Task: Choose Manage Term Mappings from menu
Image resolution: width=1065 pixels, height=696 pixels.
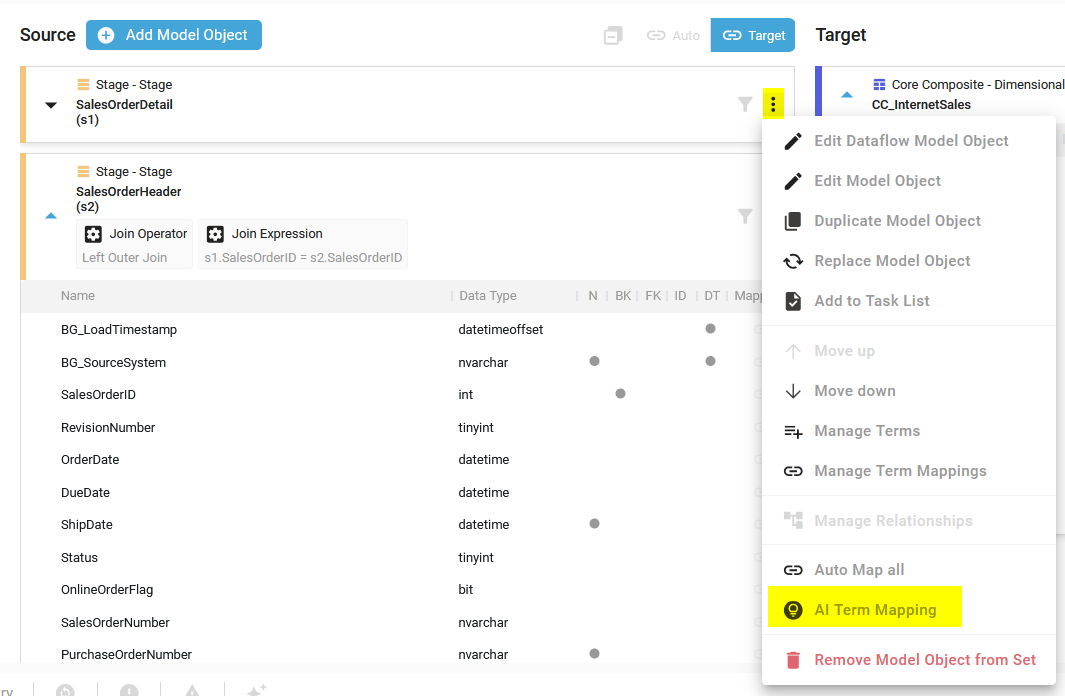Action: tap(899, 471)
